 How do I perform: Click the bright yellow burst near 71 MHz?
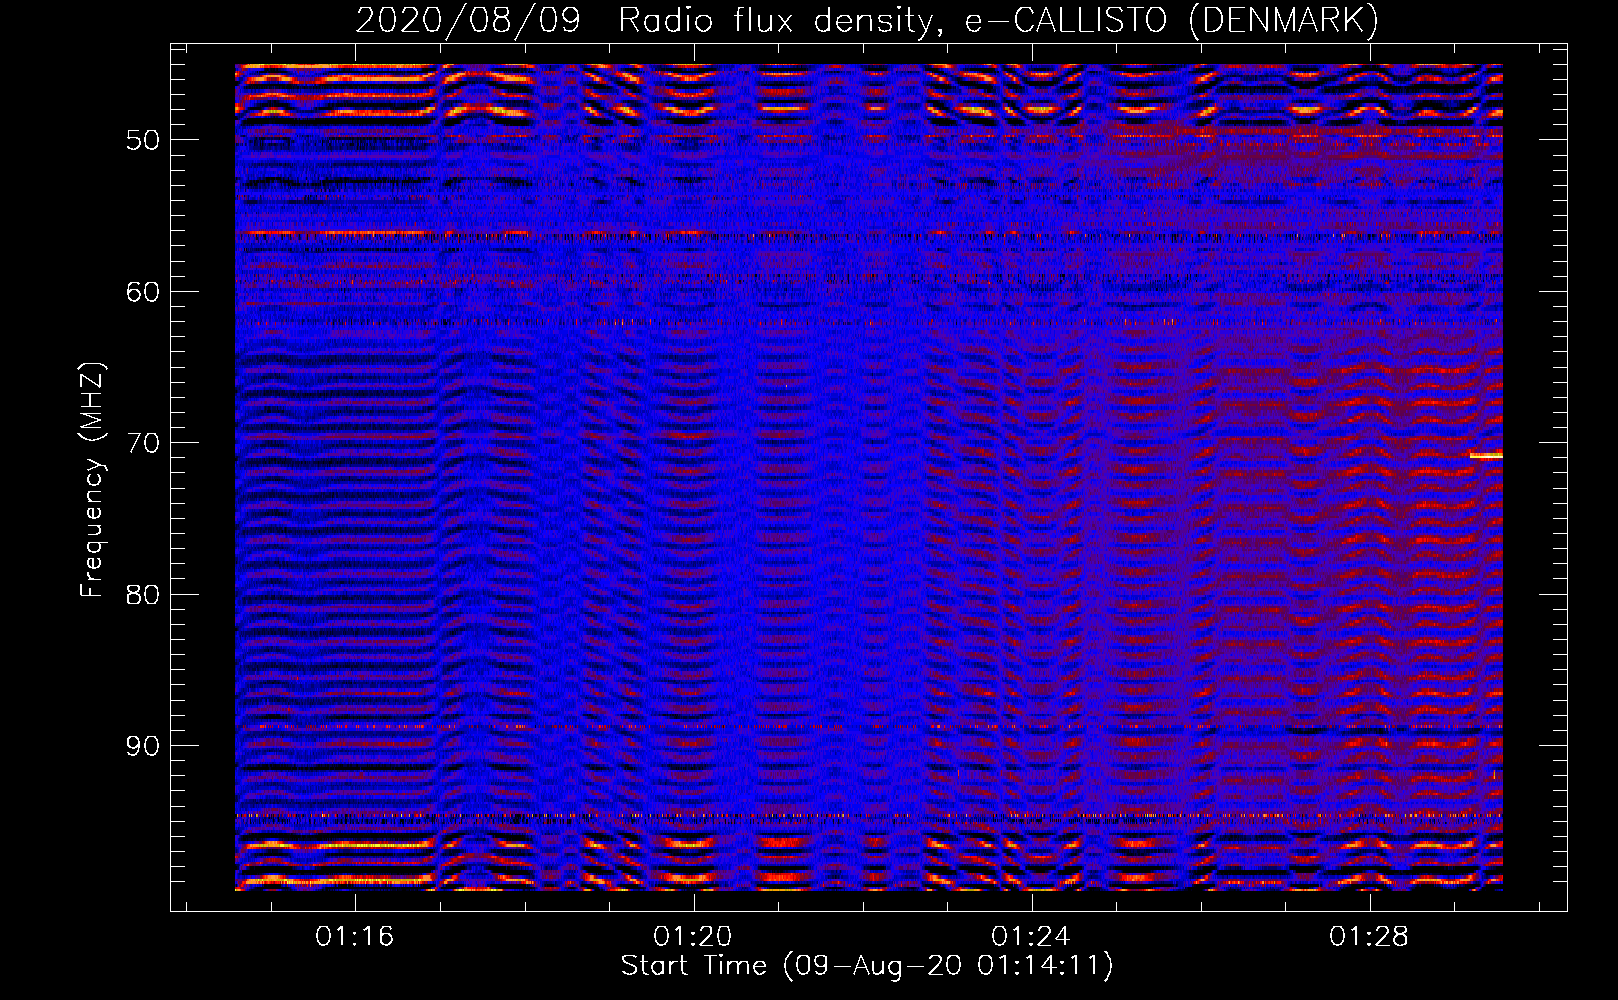point(1486,455)
